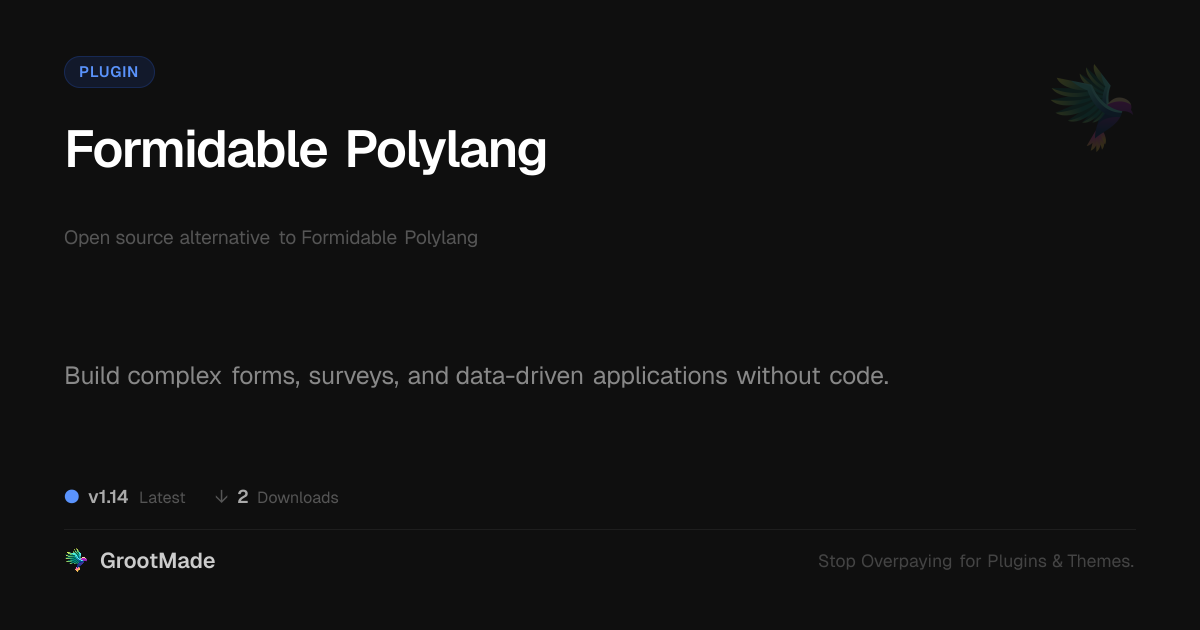Image resolution: width=1200 pixels, height=630 pixels.
Task: Click the Downloads label
Action: 298,498
